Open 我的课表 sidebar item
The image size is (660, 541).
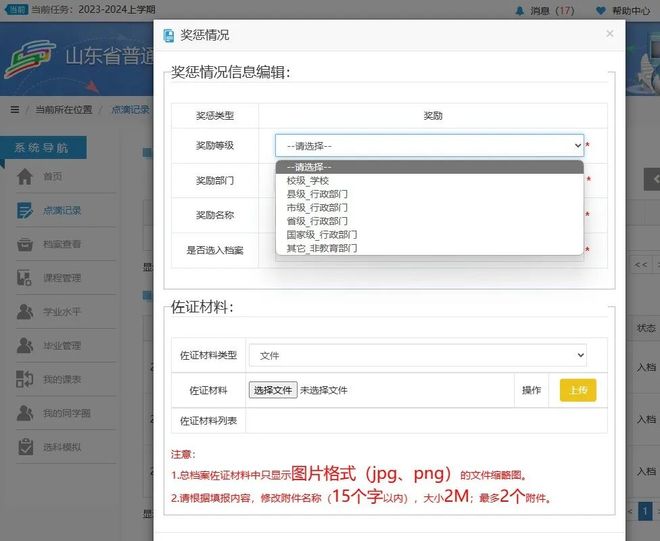pos(62,379)
